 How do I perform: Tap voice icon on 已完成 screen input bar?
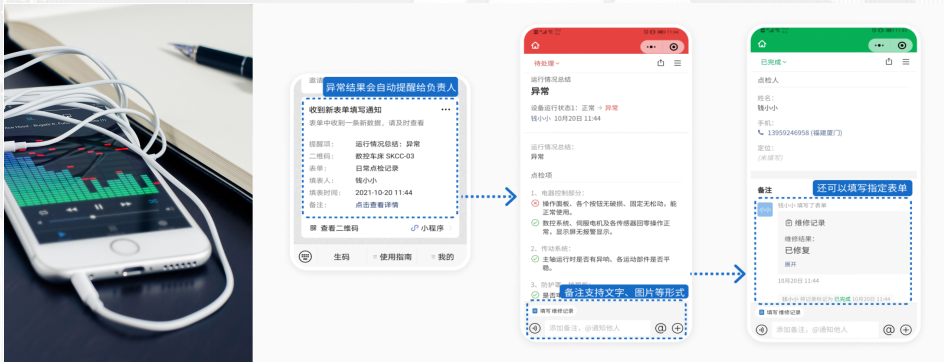pos(762,329)
